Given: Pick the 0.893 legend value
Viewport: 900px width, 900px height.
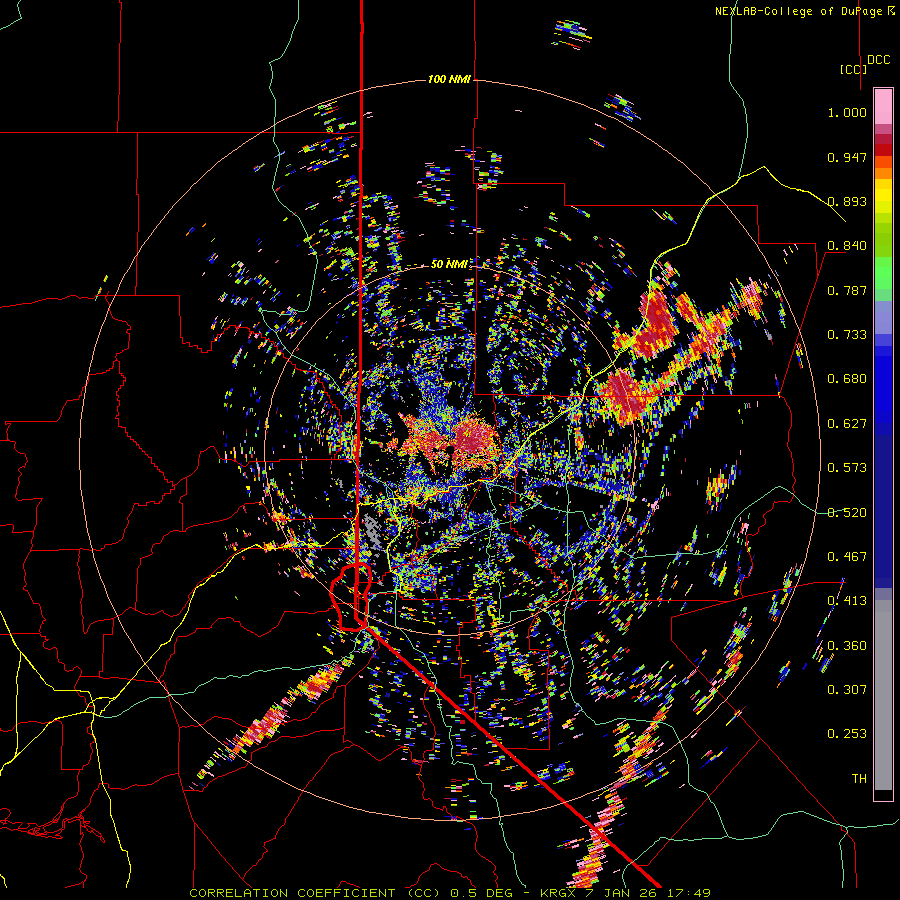Looking at the screenshot, I should (847, 201).
